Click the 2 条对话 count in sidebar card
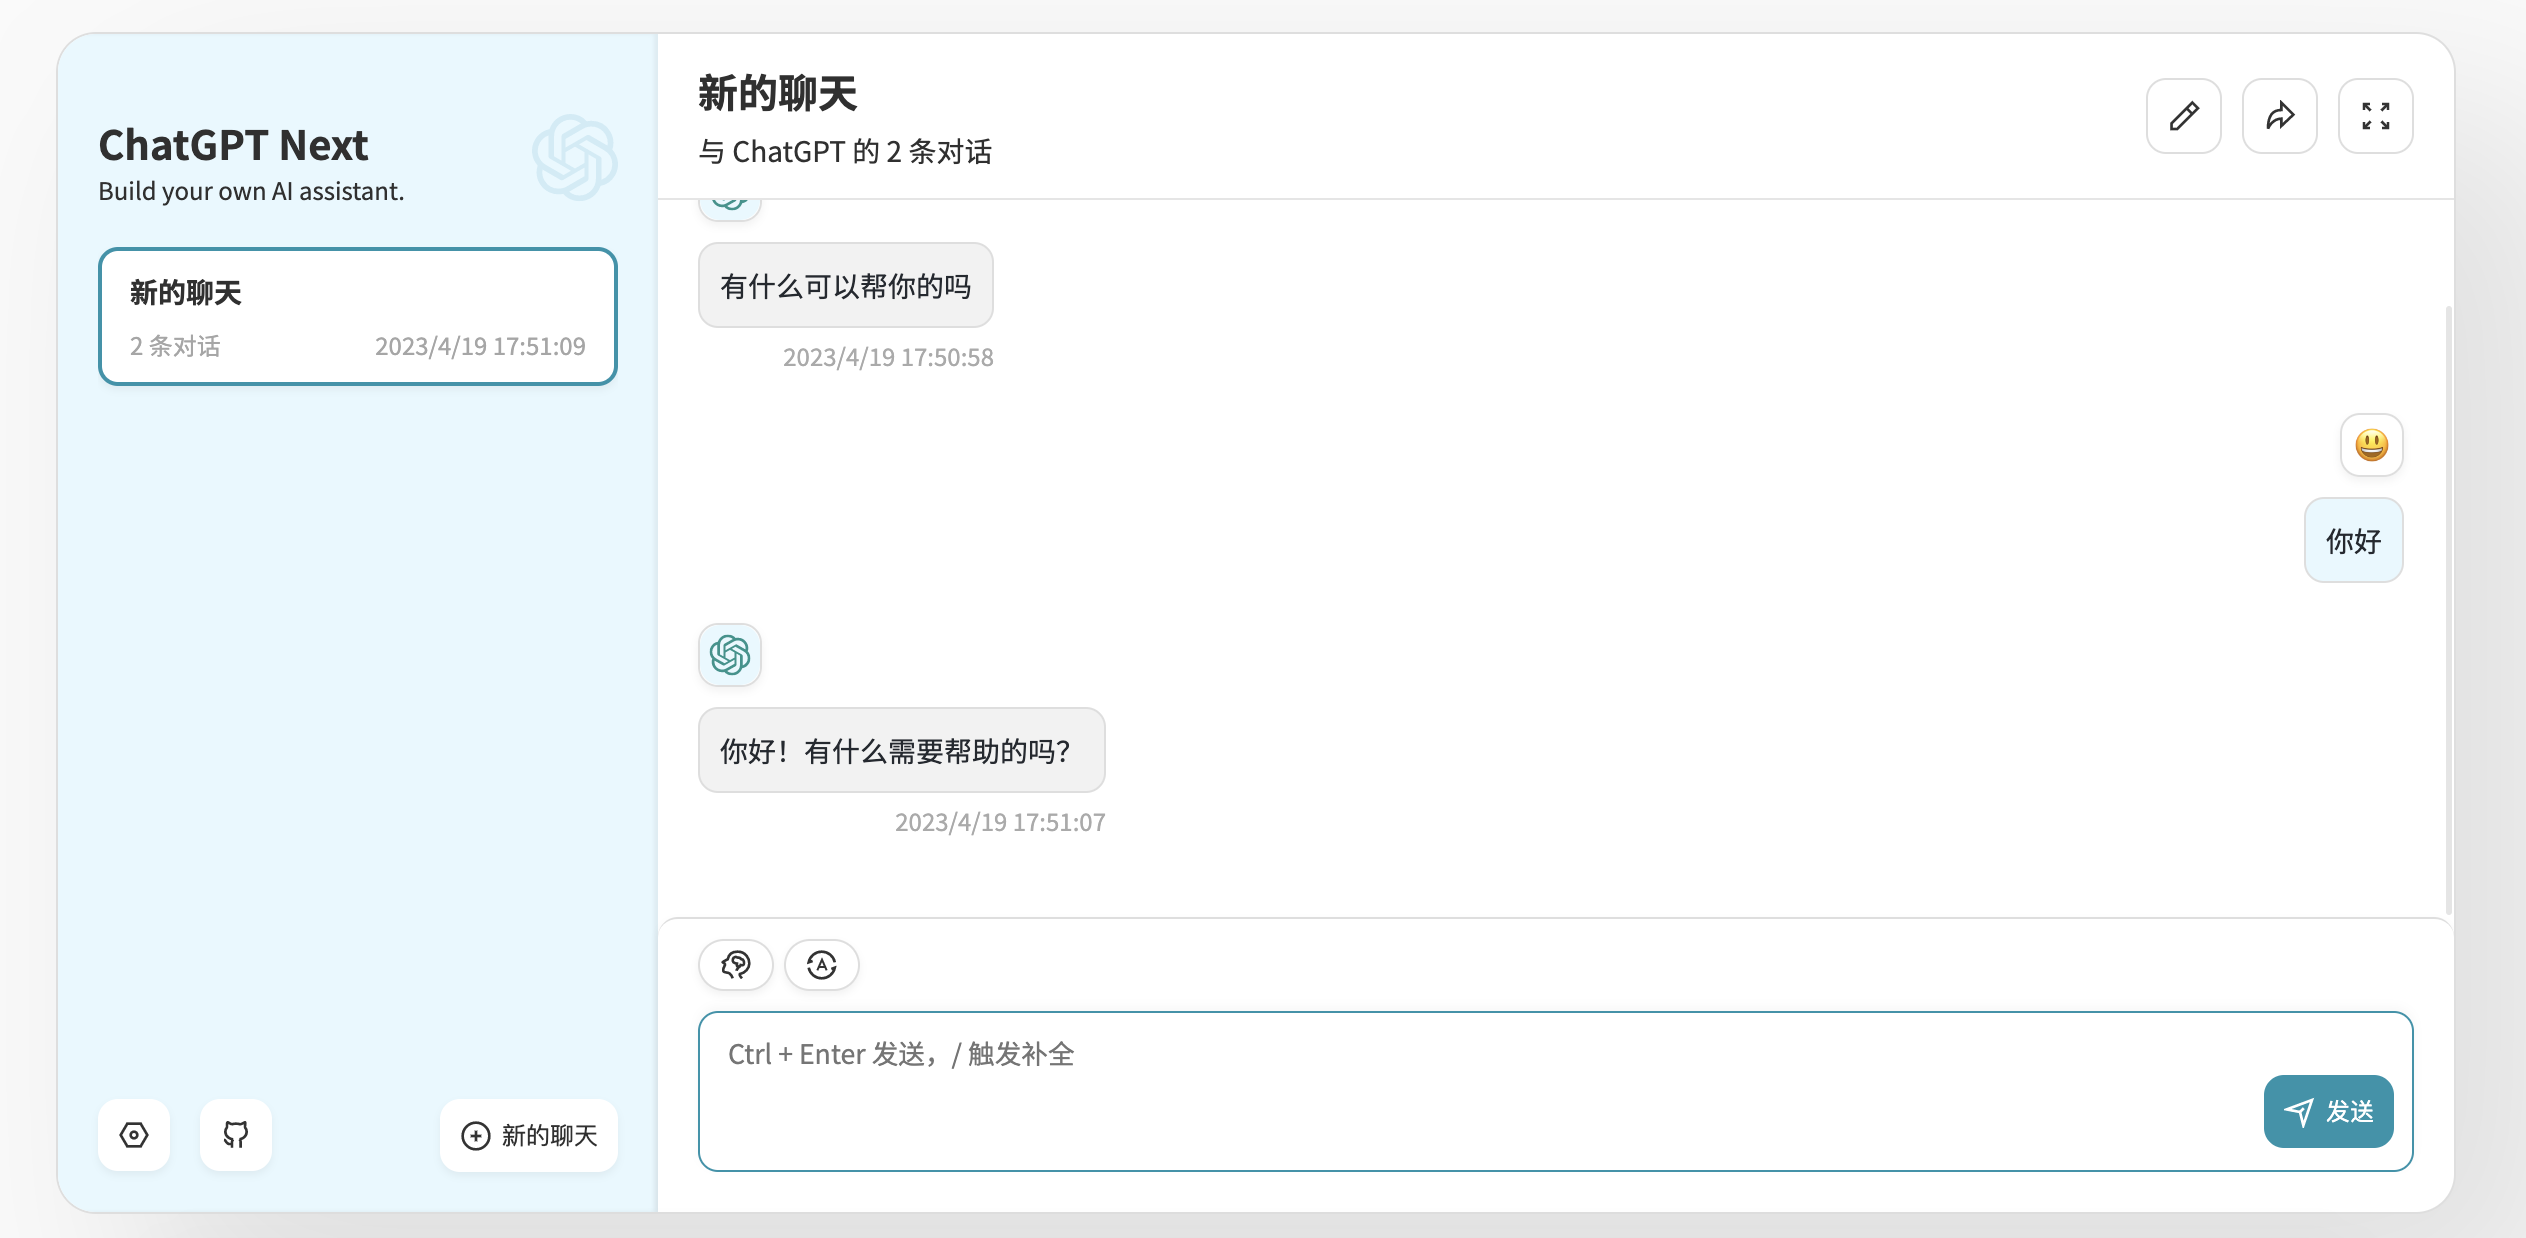The image size is (2526, 1238). 175,346
